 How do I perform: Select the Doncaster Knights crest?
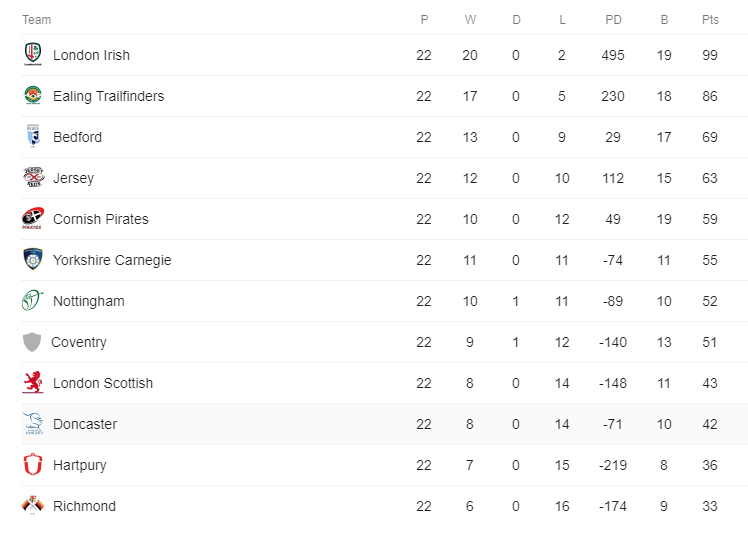click(33, 424)
